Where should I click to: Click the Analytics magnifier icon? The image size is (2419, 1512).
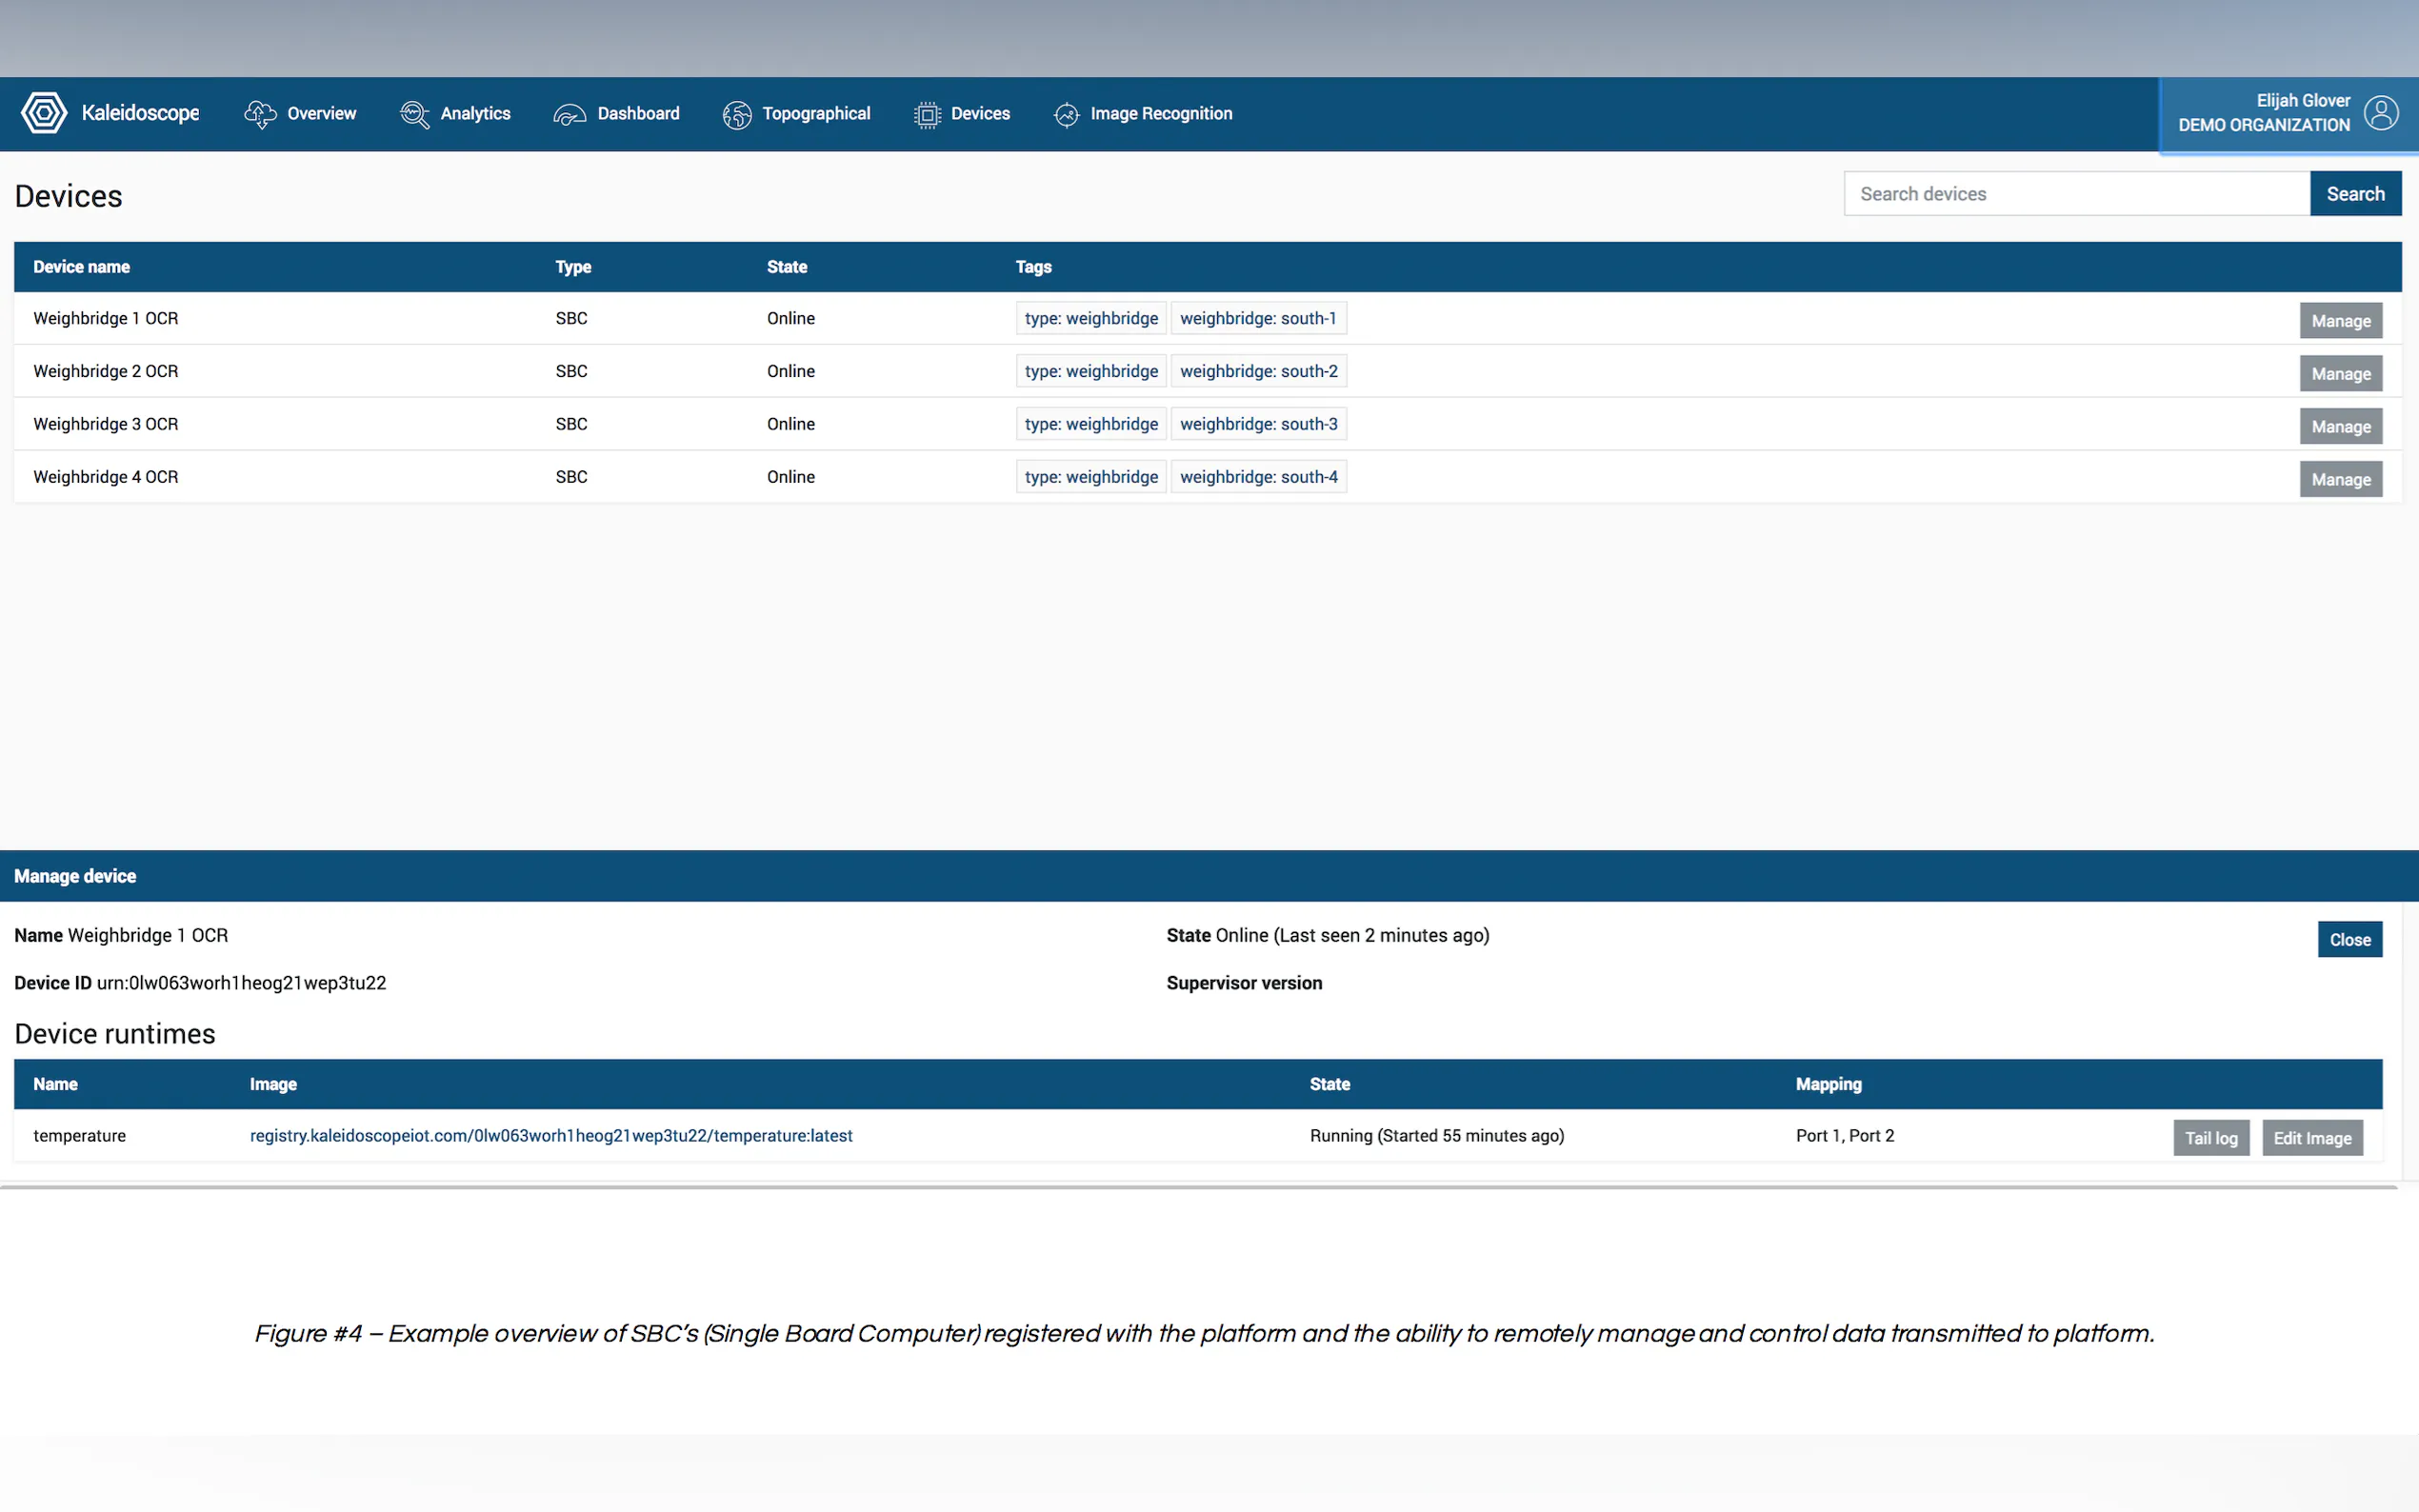coord(414,114)
